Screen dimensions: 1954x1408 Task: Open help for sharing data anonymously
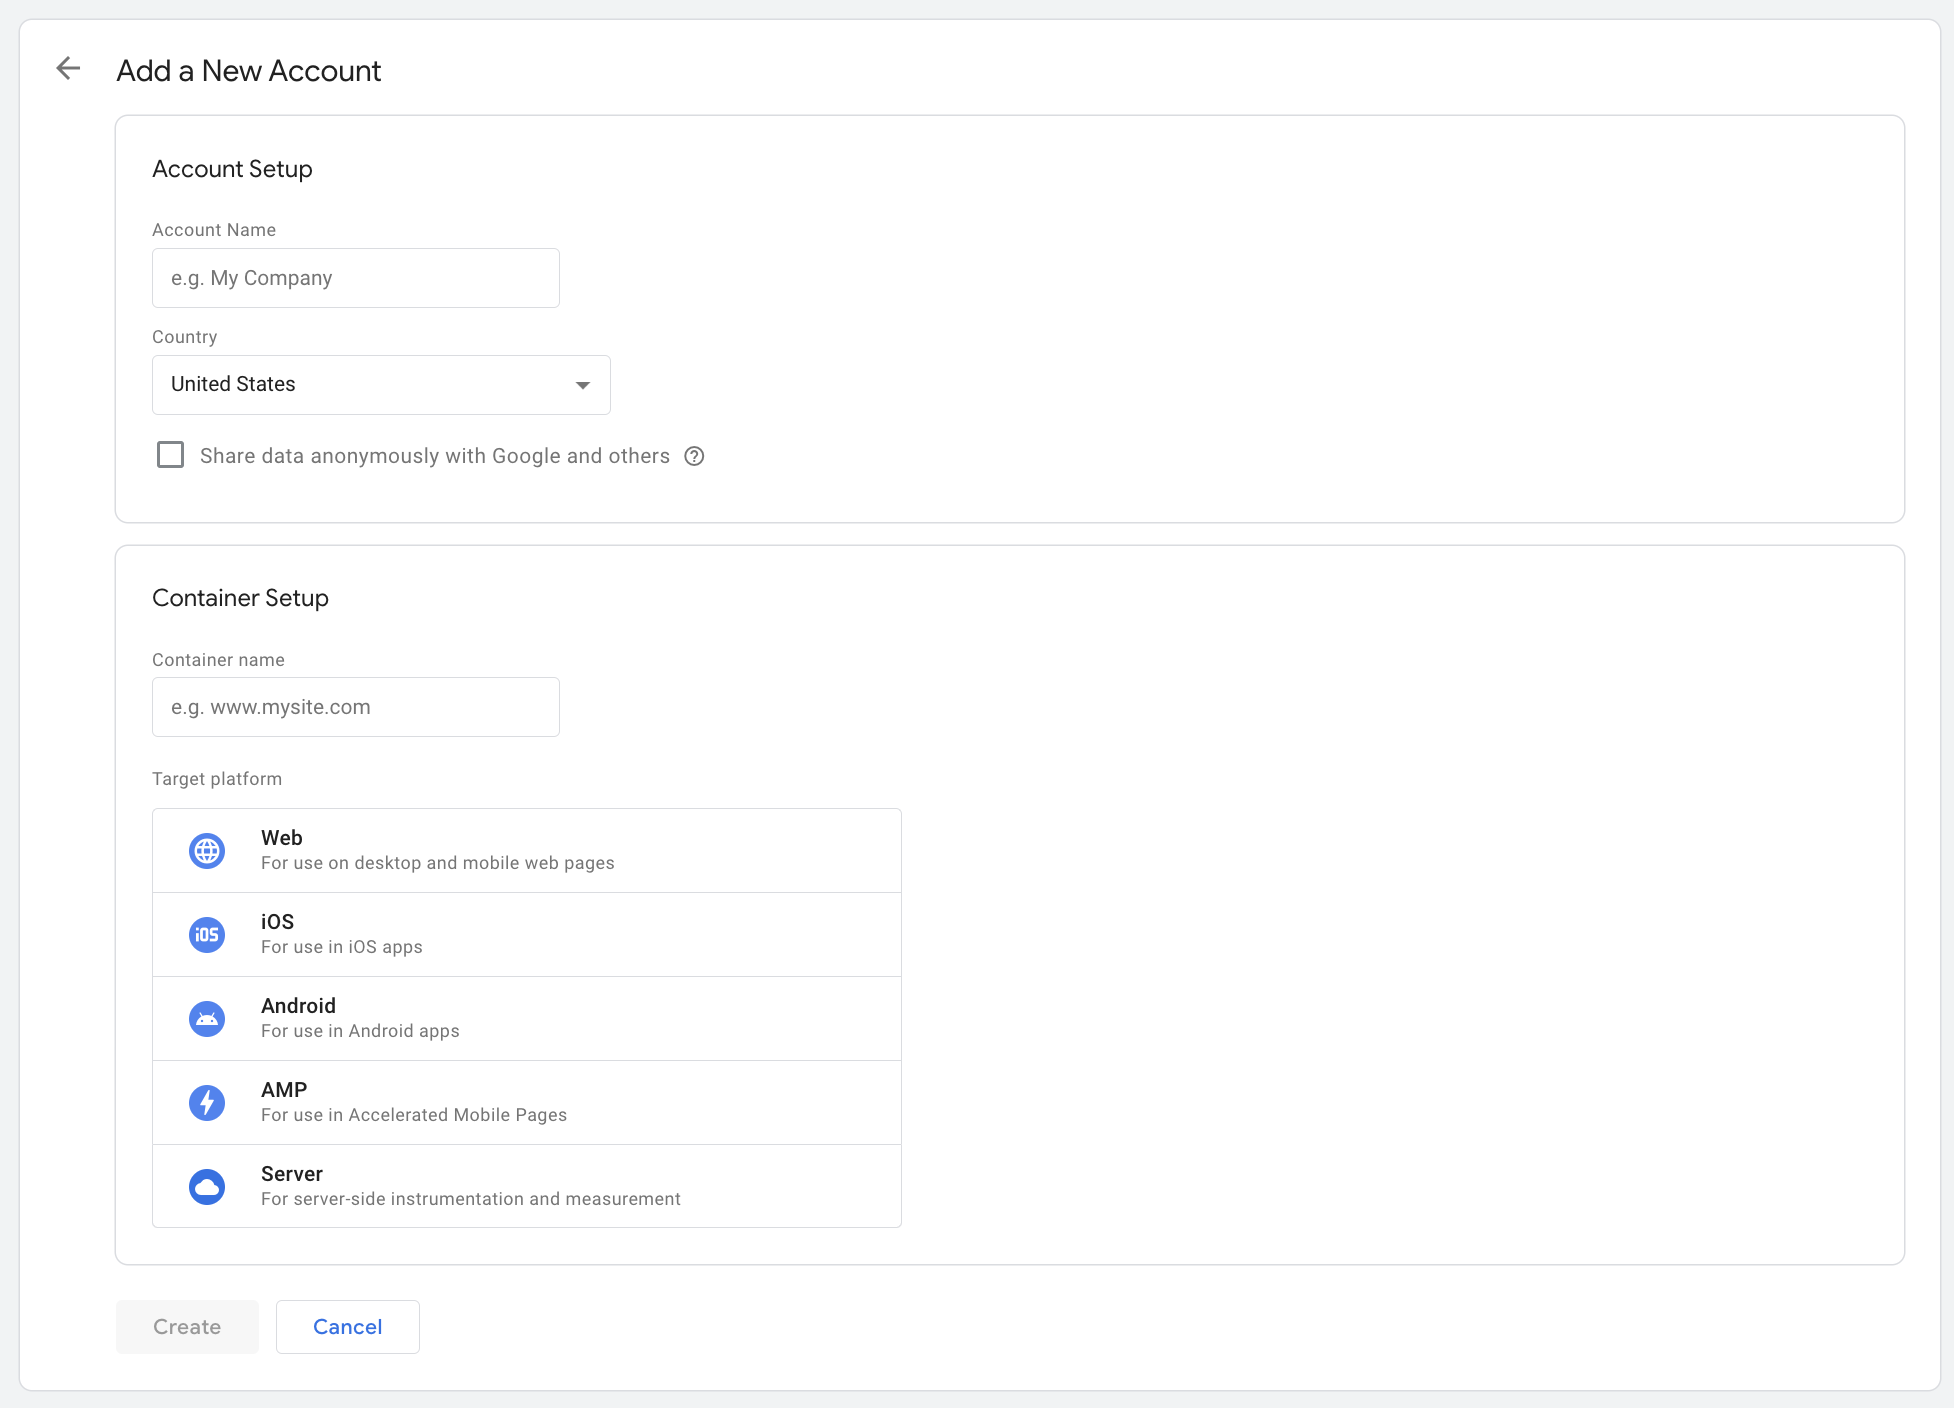694,456
